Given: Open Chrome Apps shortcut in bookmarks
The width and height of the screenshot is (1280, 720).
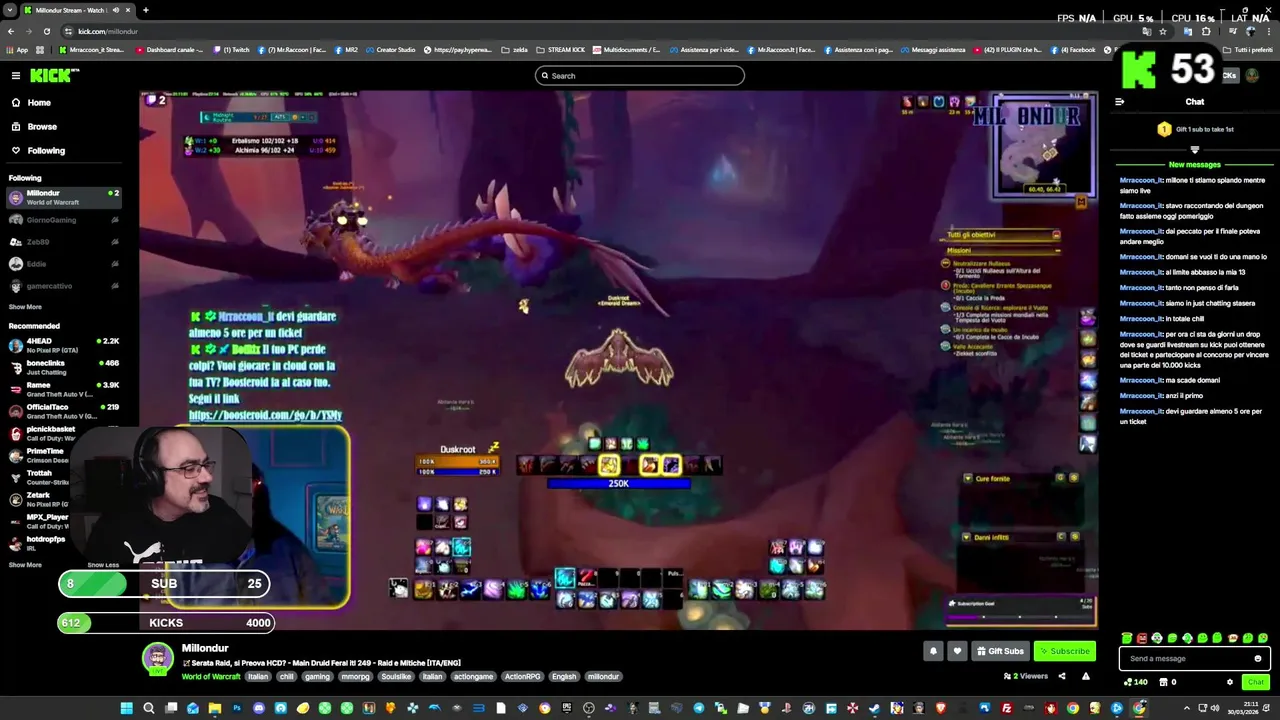Looking at the screenshot, I should 18,50.
